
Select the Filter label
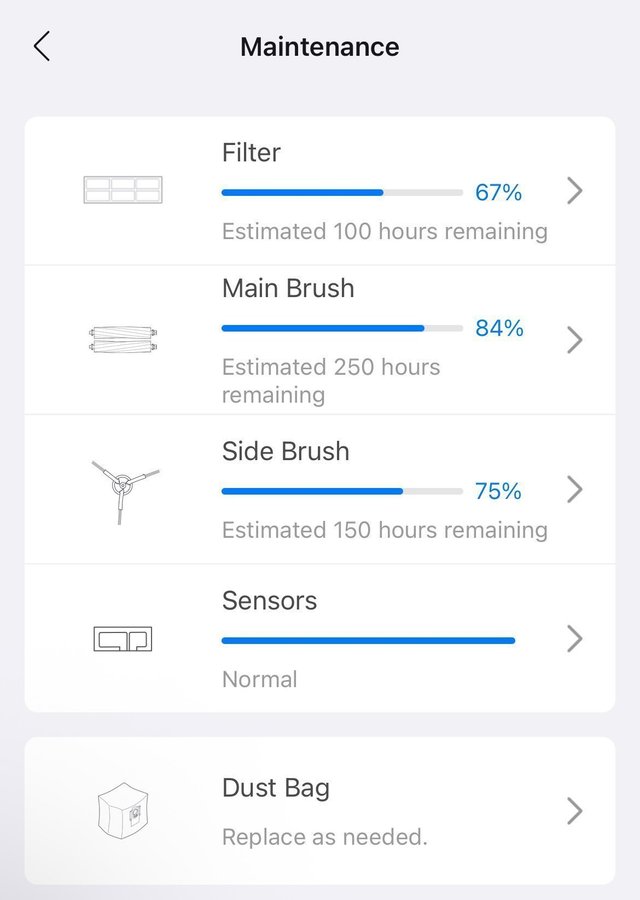pyautogui.click(x=251, y=153)
